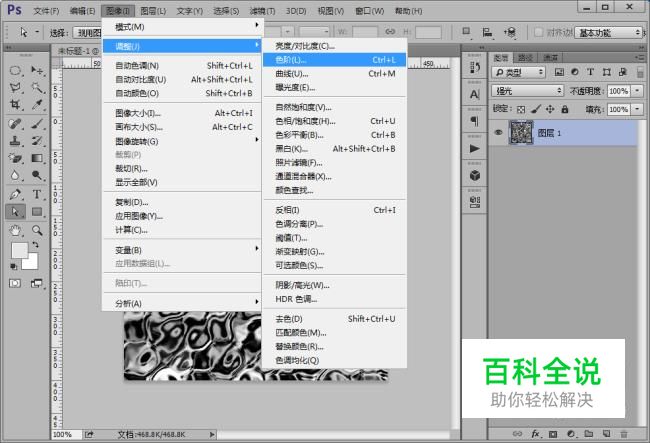Screen dimensions: 650x443
Task: Click the foreground color swatch
Action: (18, 249)
